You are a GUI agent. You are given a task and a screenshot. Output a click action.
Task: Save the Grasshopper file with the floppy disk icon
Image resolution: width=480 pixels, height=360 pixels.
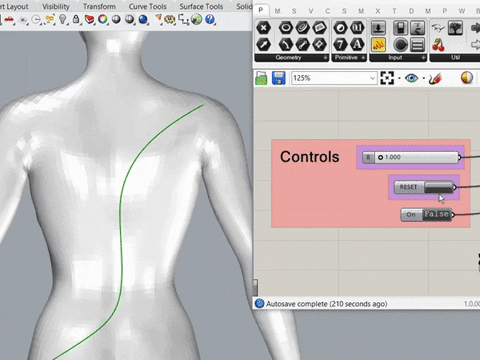278,78
